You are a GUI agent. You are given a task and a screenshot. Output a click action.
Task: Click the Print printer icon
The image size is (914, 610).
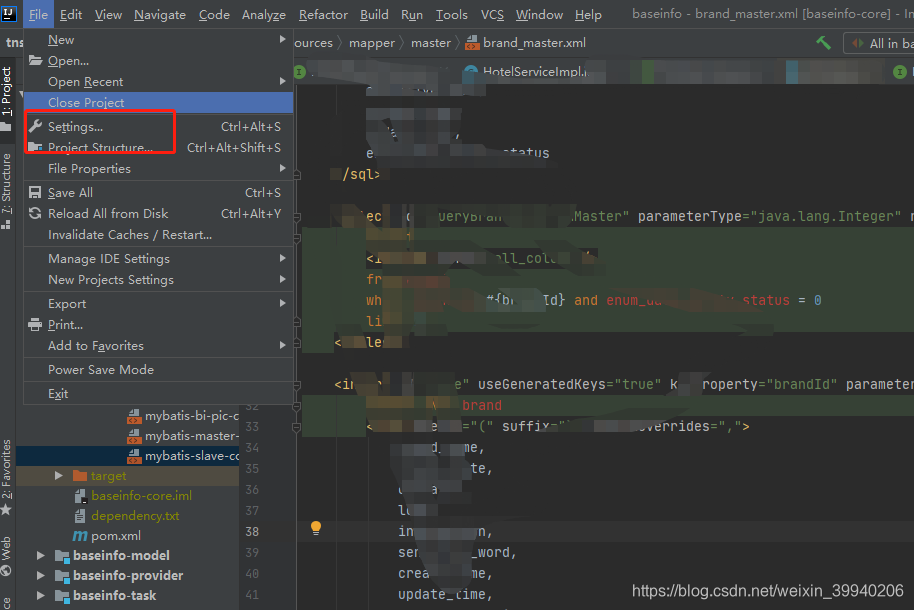[35, 324]
